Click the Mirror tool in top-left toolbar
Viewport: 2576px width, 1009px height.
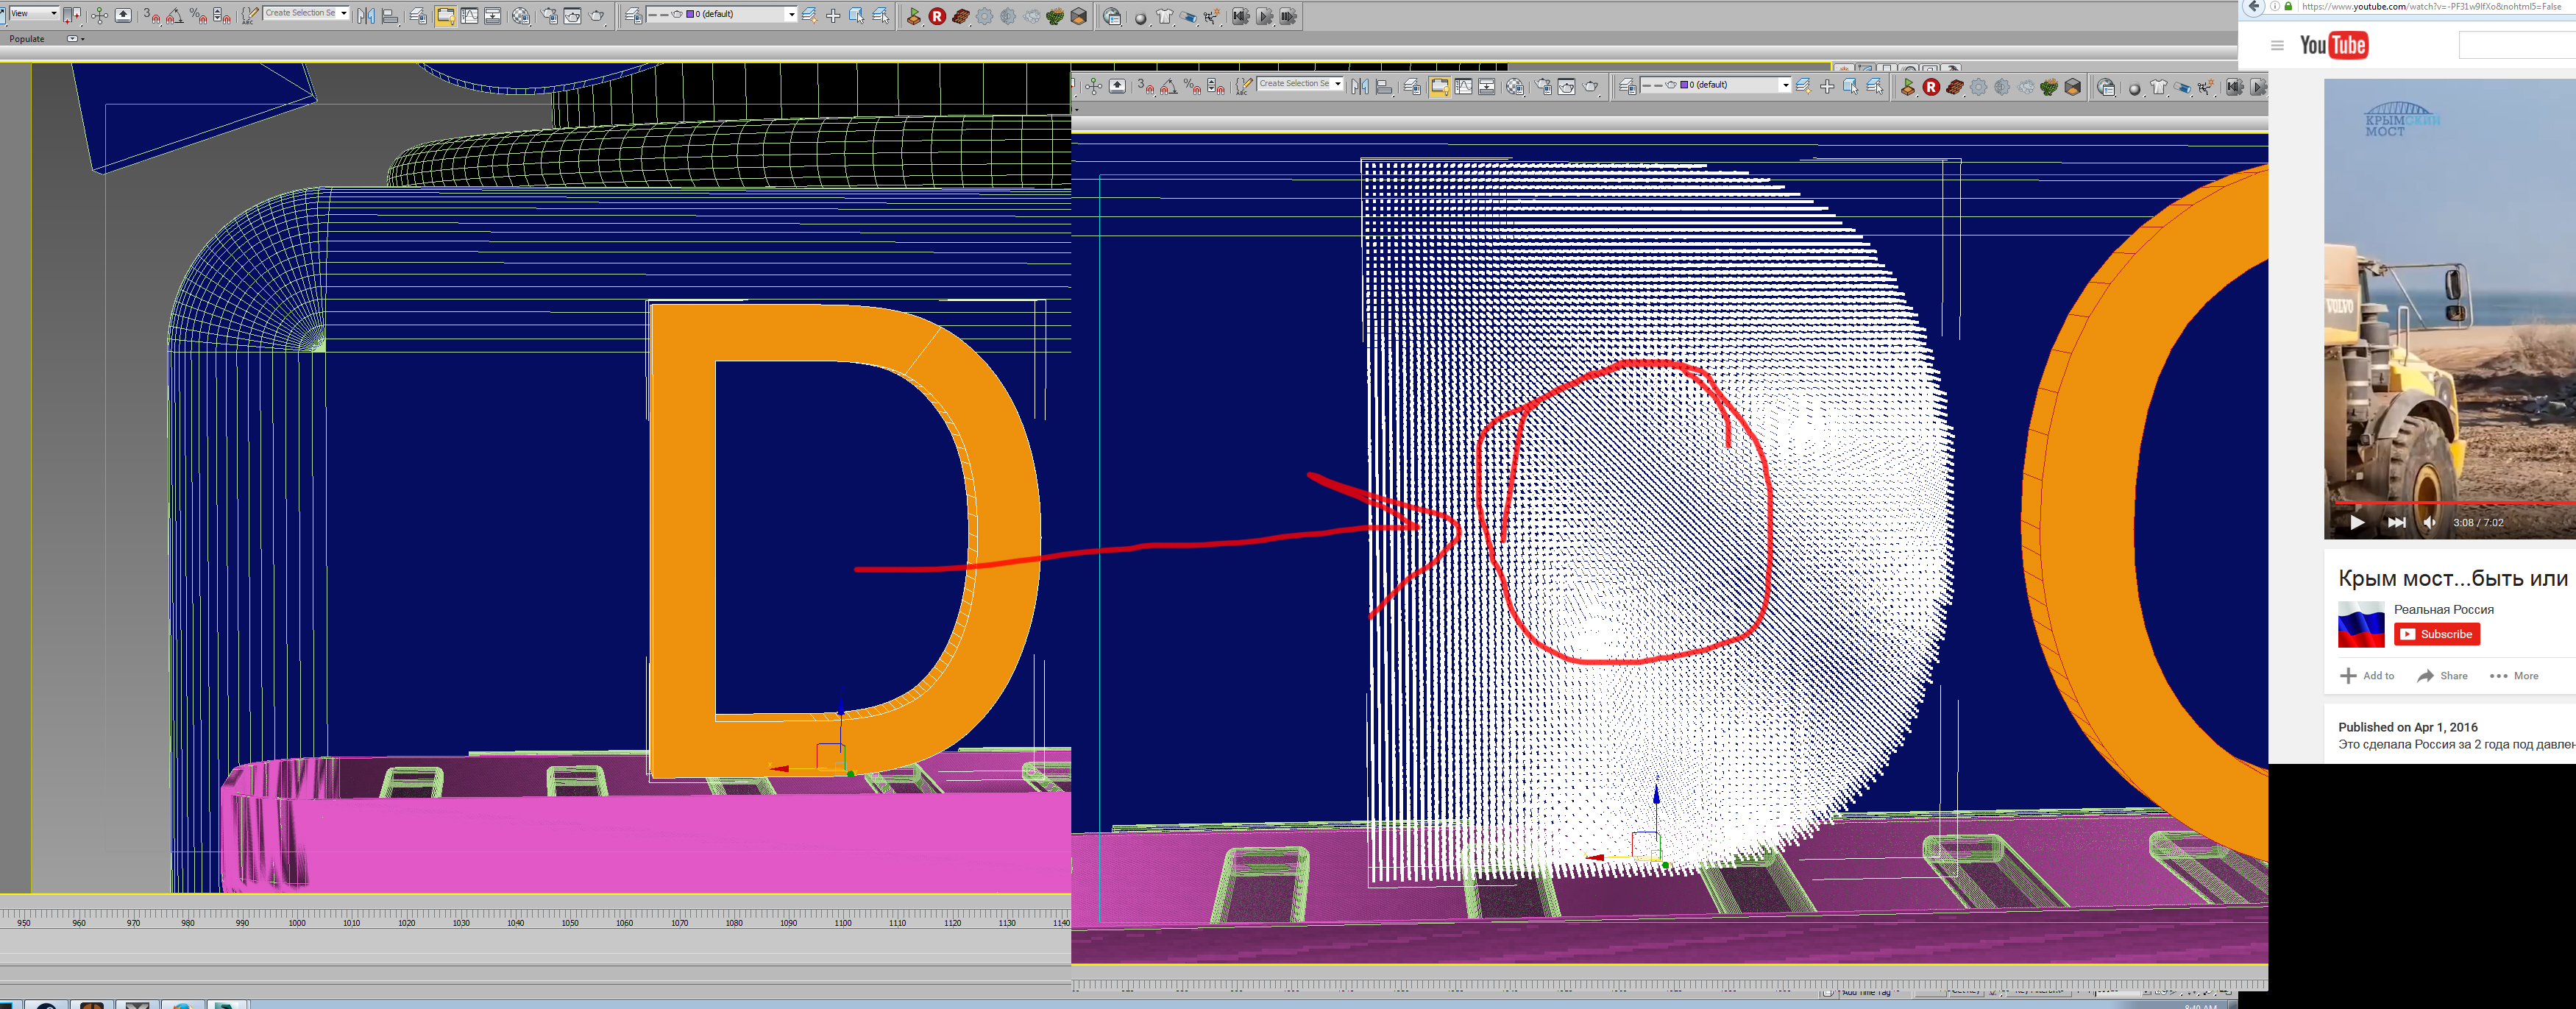366,16
